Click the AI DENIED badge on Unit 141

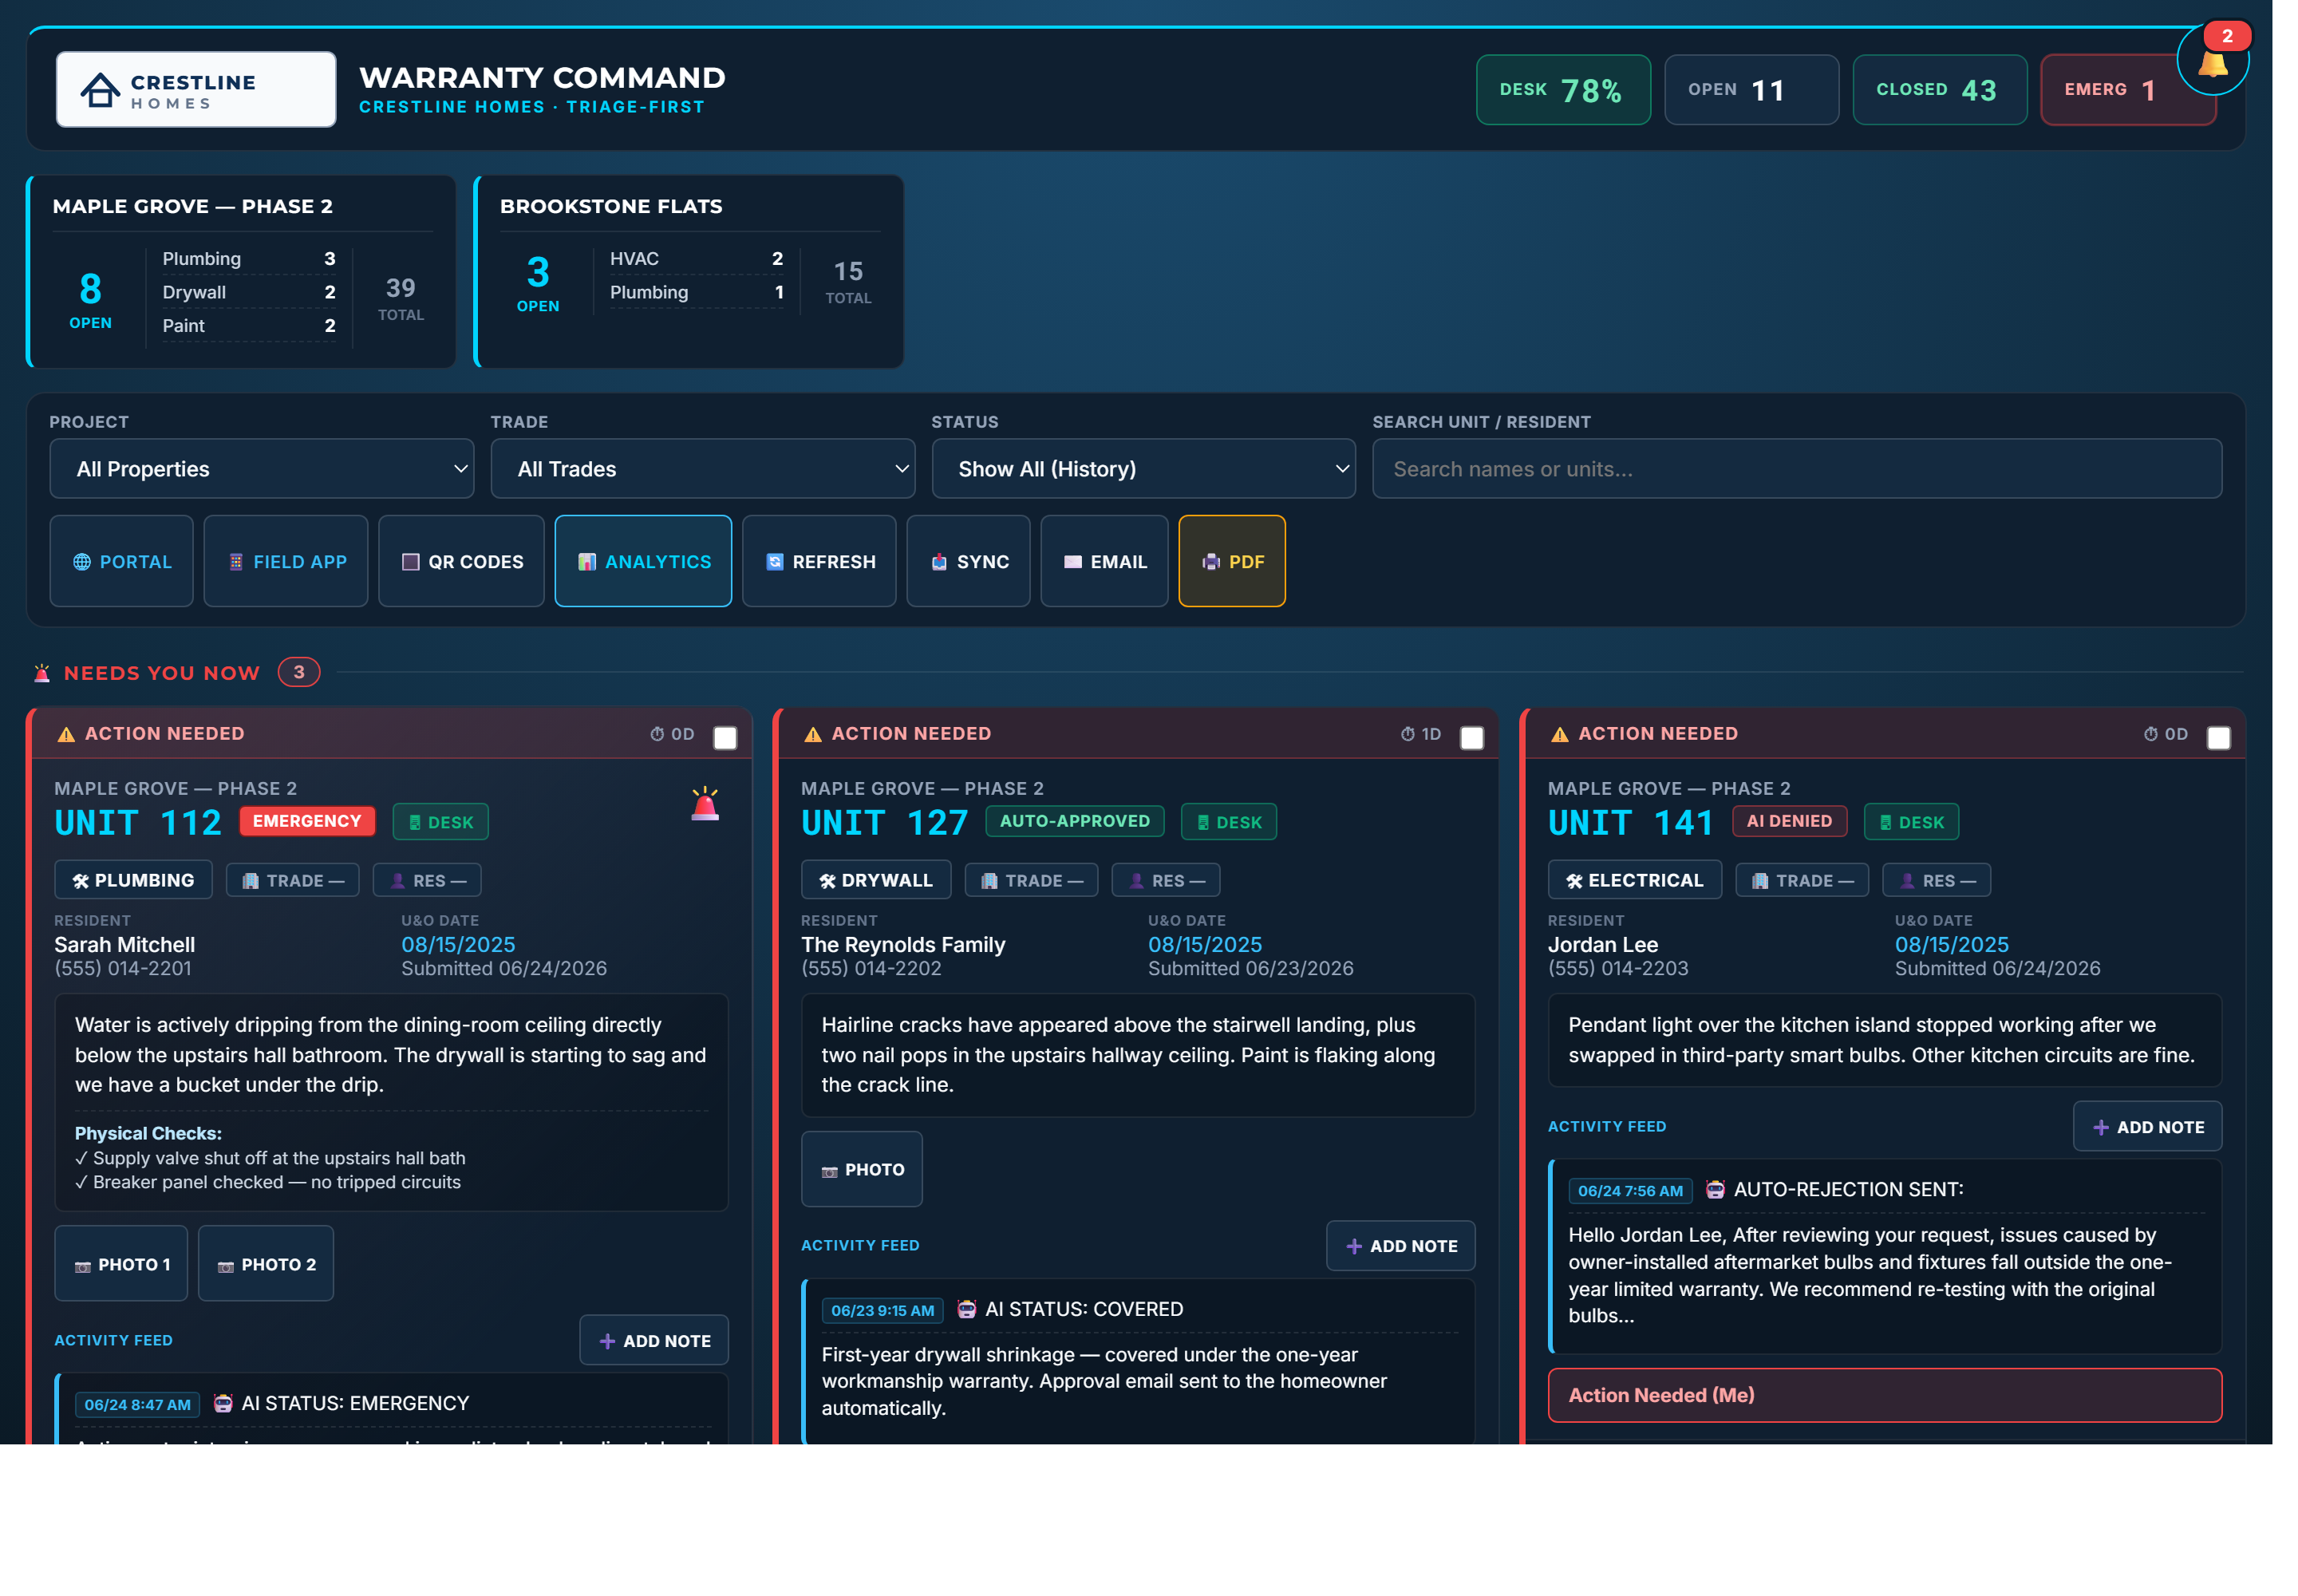[x=1789, y=821]
